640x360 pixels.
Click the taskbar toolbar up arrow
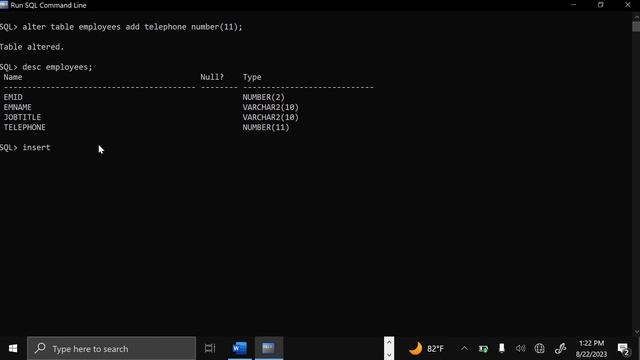[389, 342]
